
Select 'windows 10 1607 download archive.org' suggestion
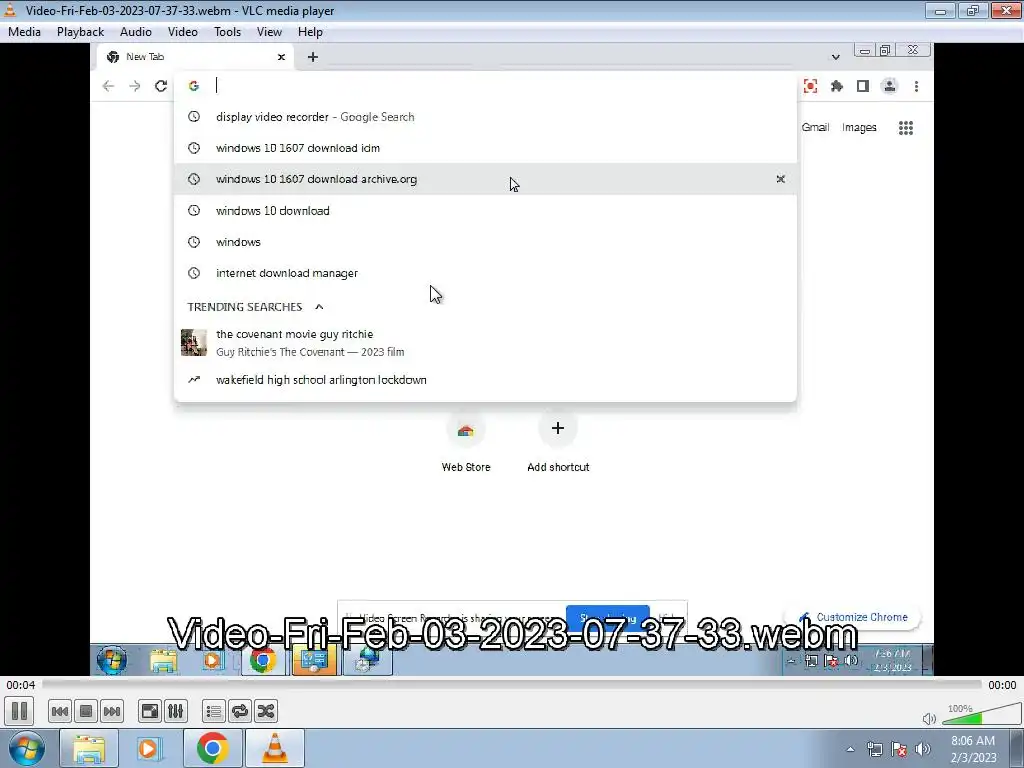coord(485,179)
